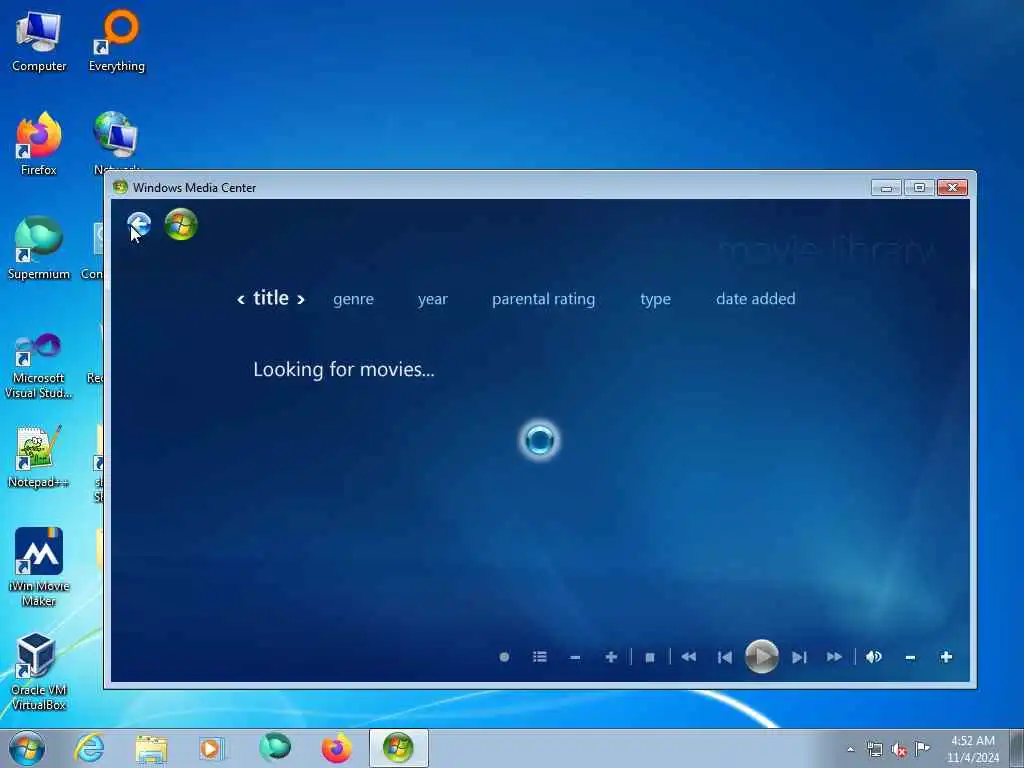Launch Internet Explorer from the taskbar
The height and width of the screenshot is (768, 1024).
point(89,748)
